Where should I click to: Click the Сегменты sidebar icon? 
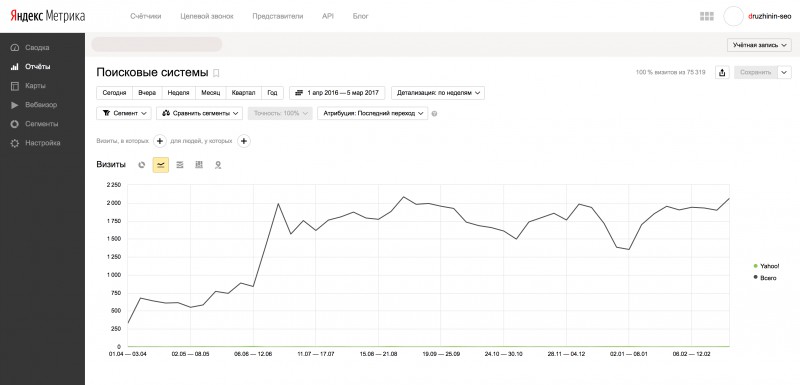tap(15, 124)
